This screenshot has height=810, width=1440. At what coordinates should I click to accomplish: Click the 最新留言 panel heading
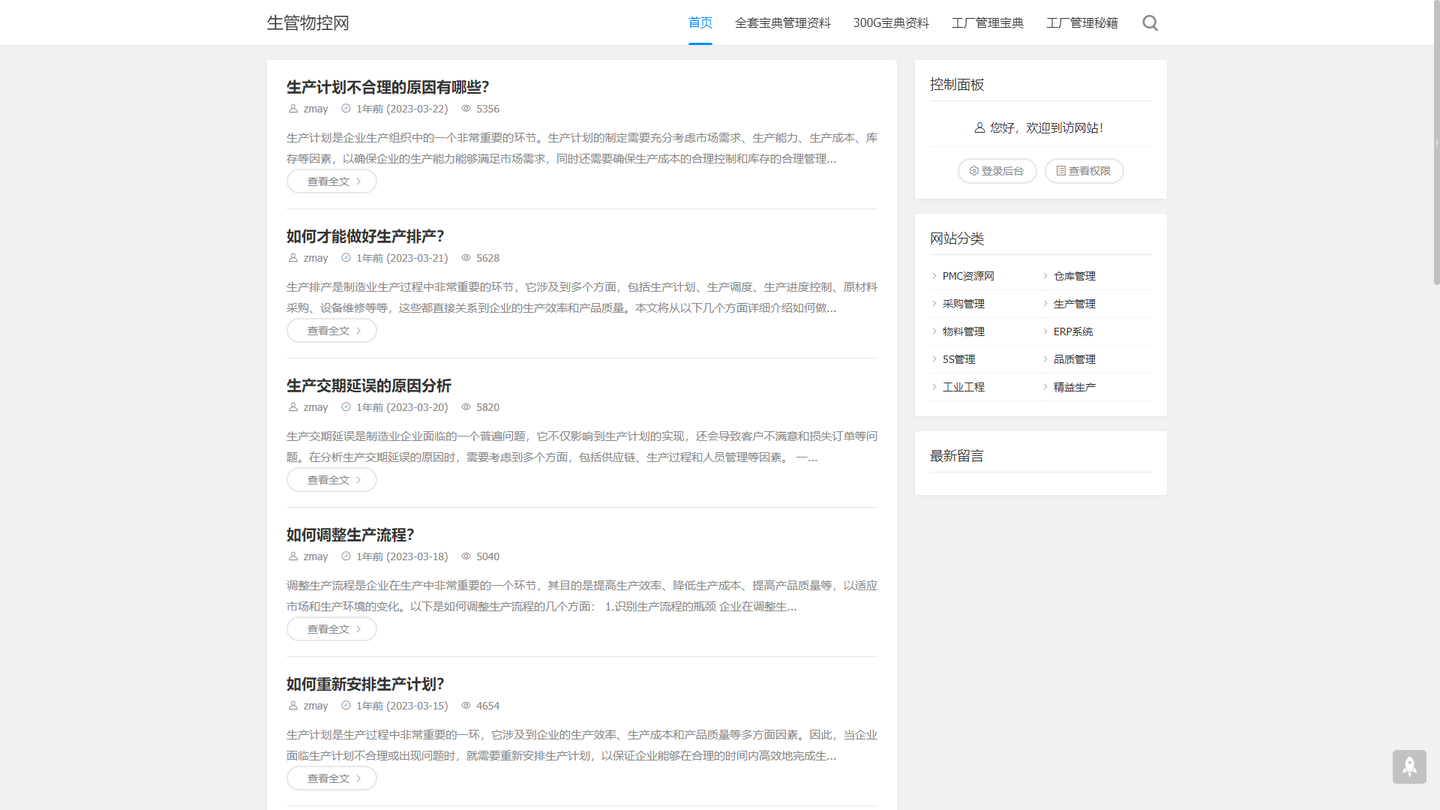957,456
